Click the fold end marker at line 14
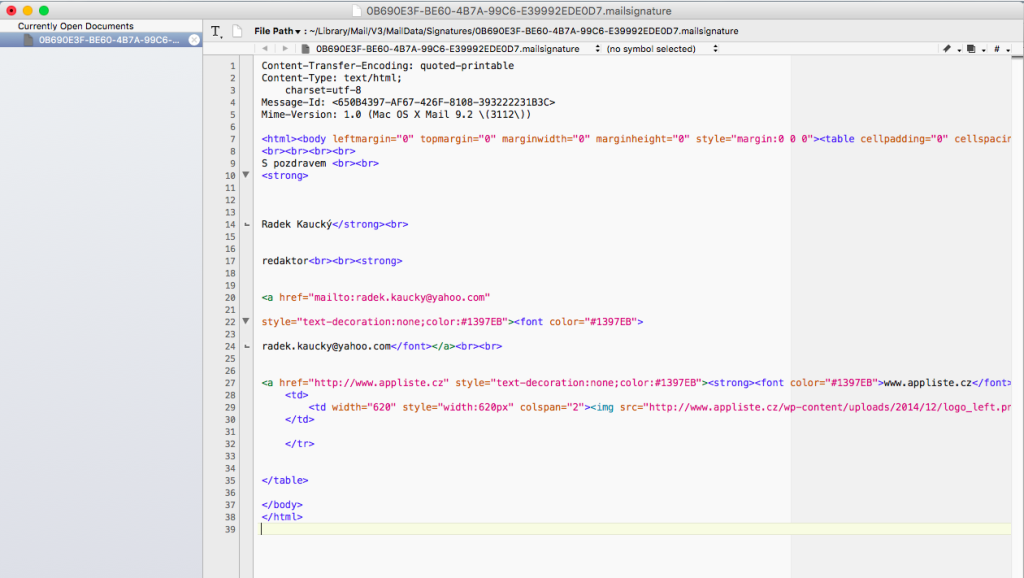 pyautogui.click(x=247, y=225)
